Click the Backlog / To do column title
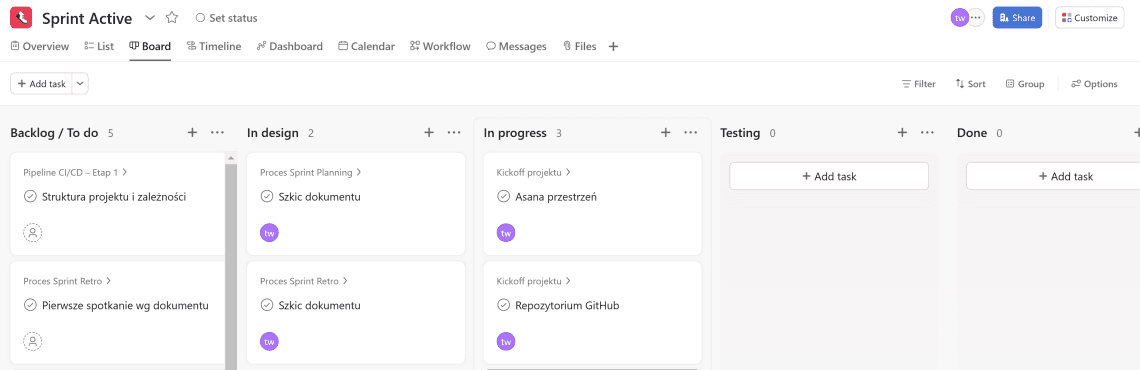The height and width of the screenshot is (370, 1140). point(55,133)
